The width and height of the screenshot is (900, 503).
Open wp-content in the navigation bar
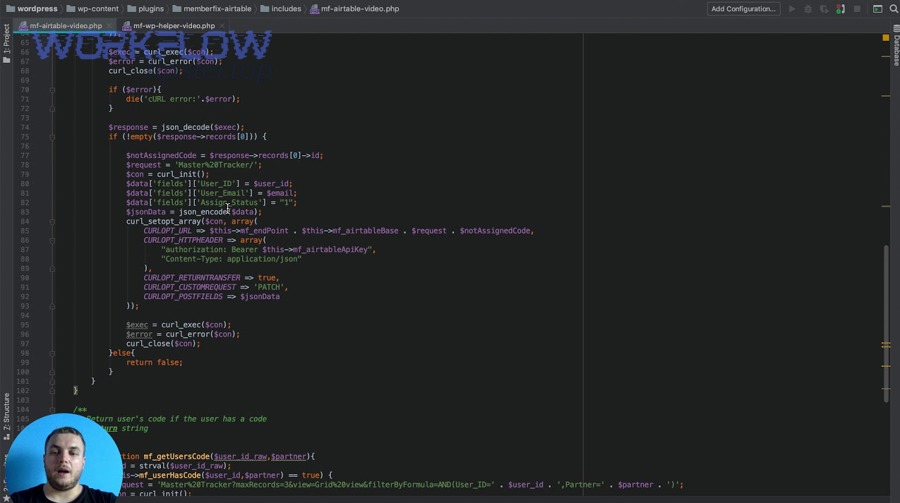click(x=92, y=9)
